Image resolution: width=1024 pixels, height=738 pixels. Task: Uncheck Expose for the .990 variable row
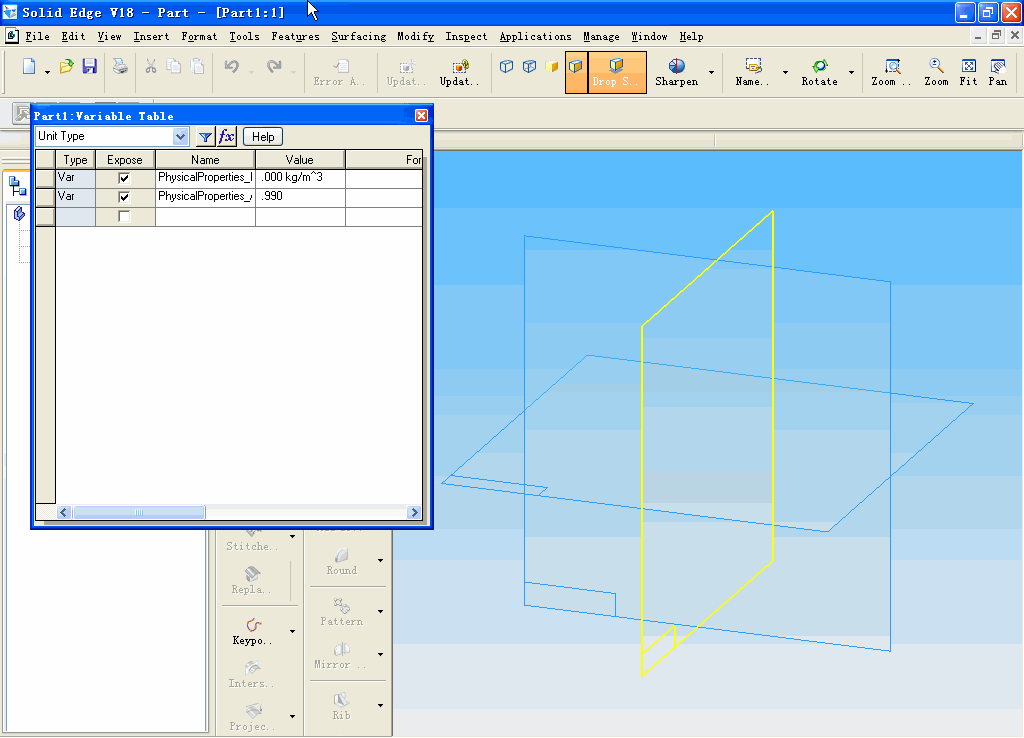click(124, 197)
